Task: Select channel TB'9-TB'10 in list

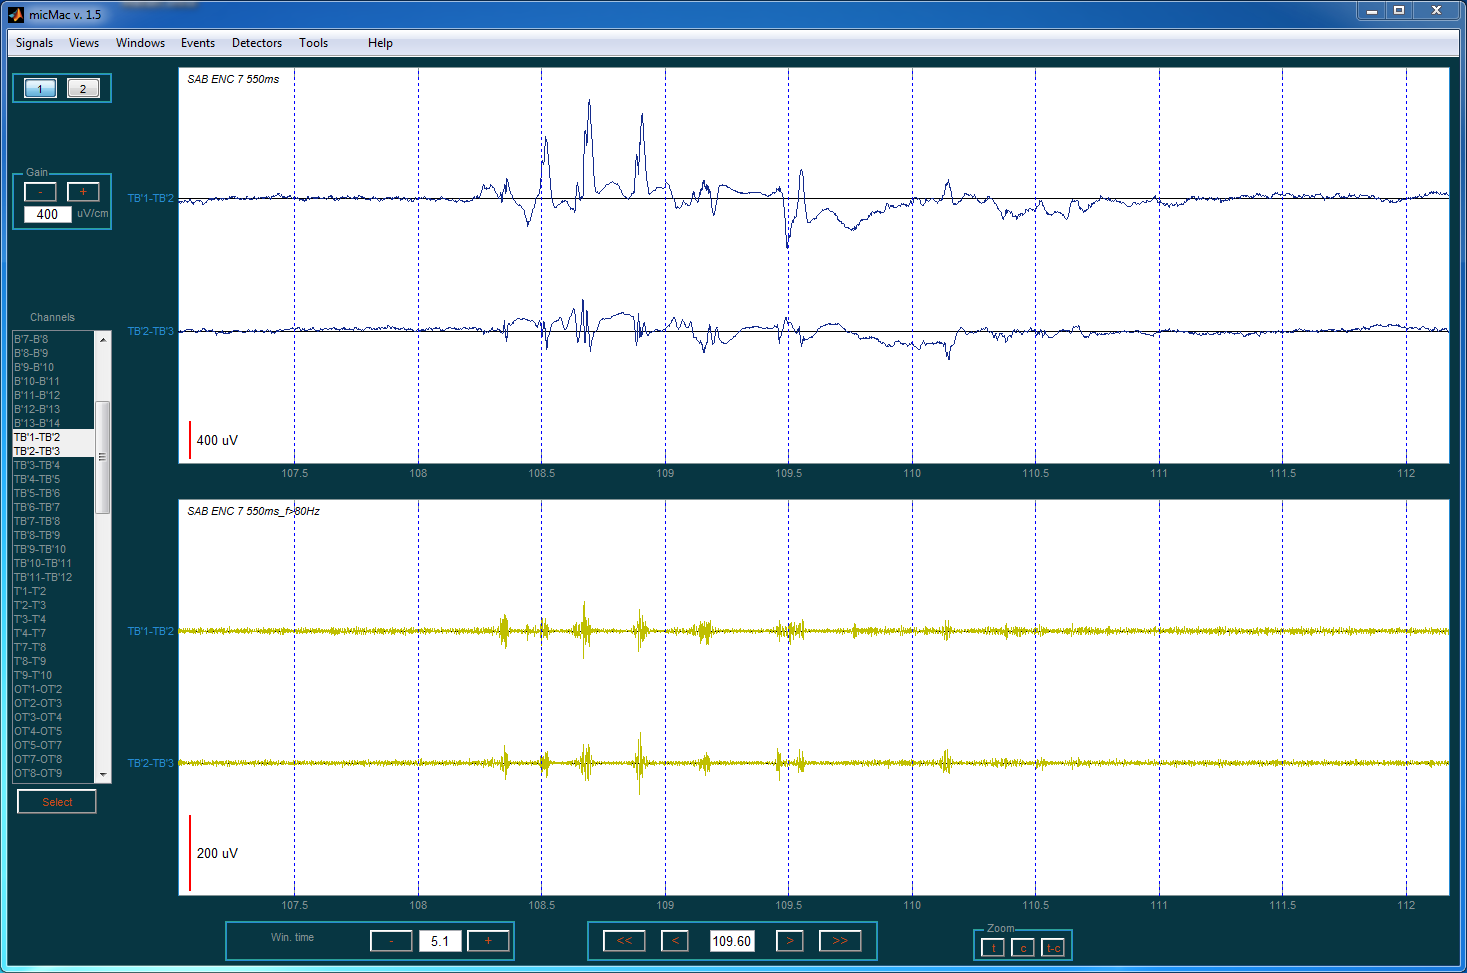Action: click(53, 549)
